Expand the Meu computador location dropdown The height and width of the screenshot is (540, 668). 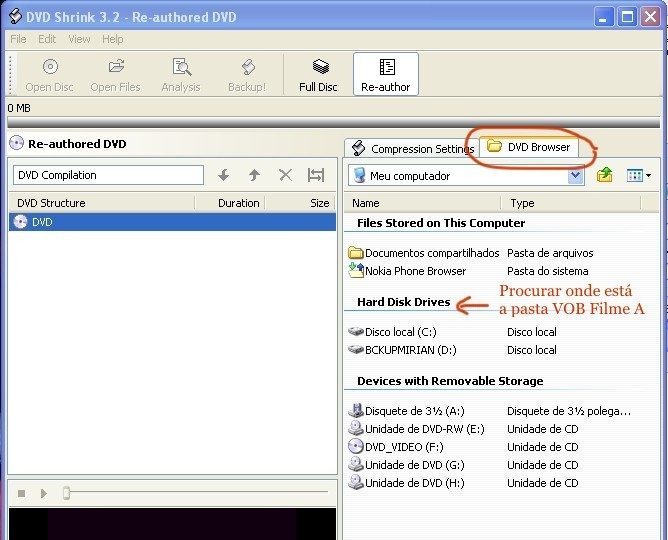[575, 175]
